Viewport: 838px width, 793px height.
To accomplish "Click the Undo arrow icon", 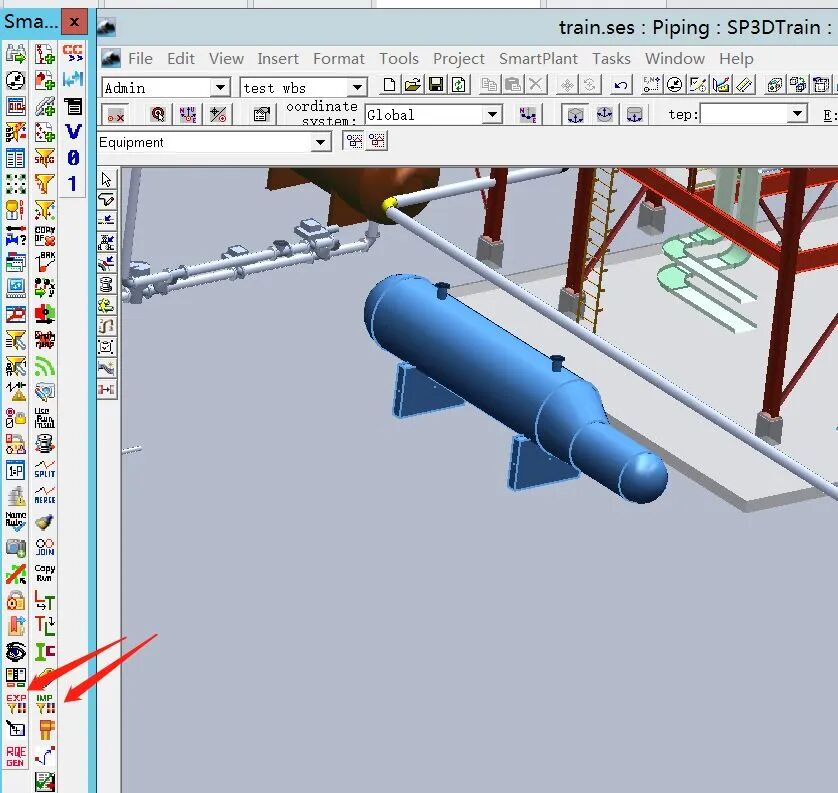I will click(x=620, y=85).
